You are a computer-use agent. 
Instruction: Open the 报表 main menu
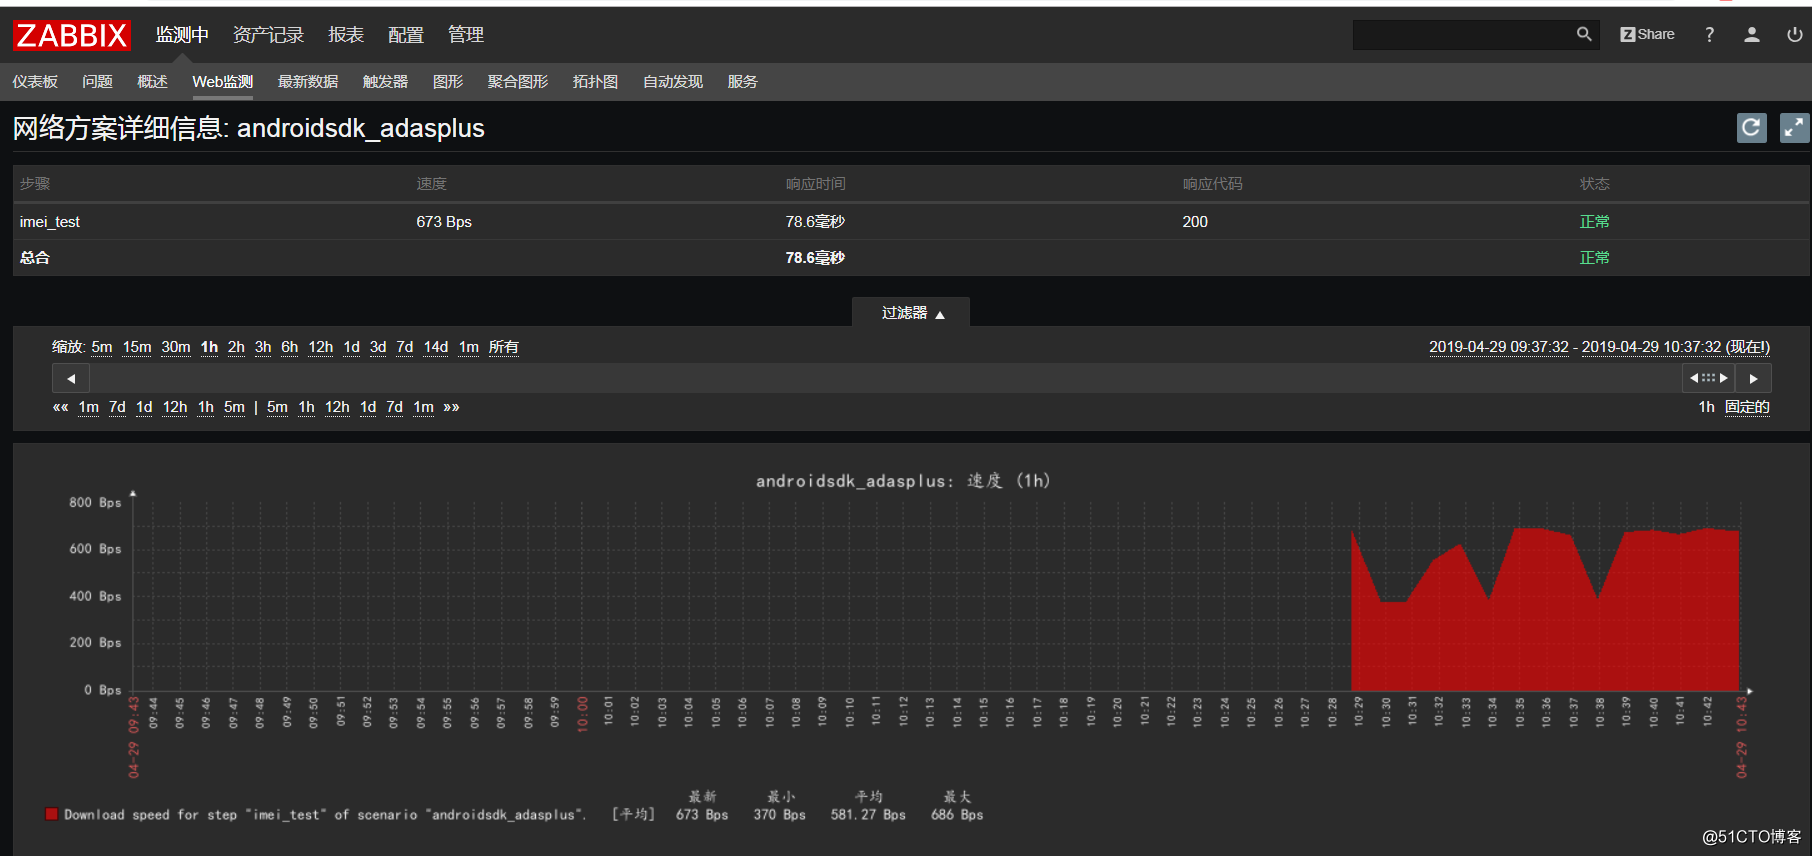[x=346, y=35]
